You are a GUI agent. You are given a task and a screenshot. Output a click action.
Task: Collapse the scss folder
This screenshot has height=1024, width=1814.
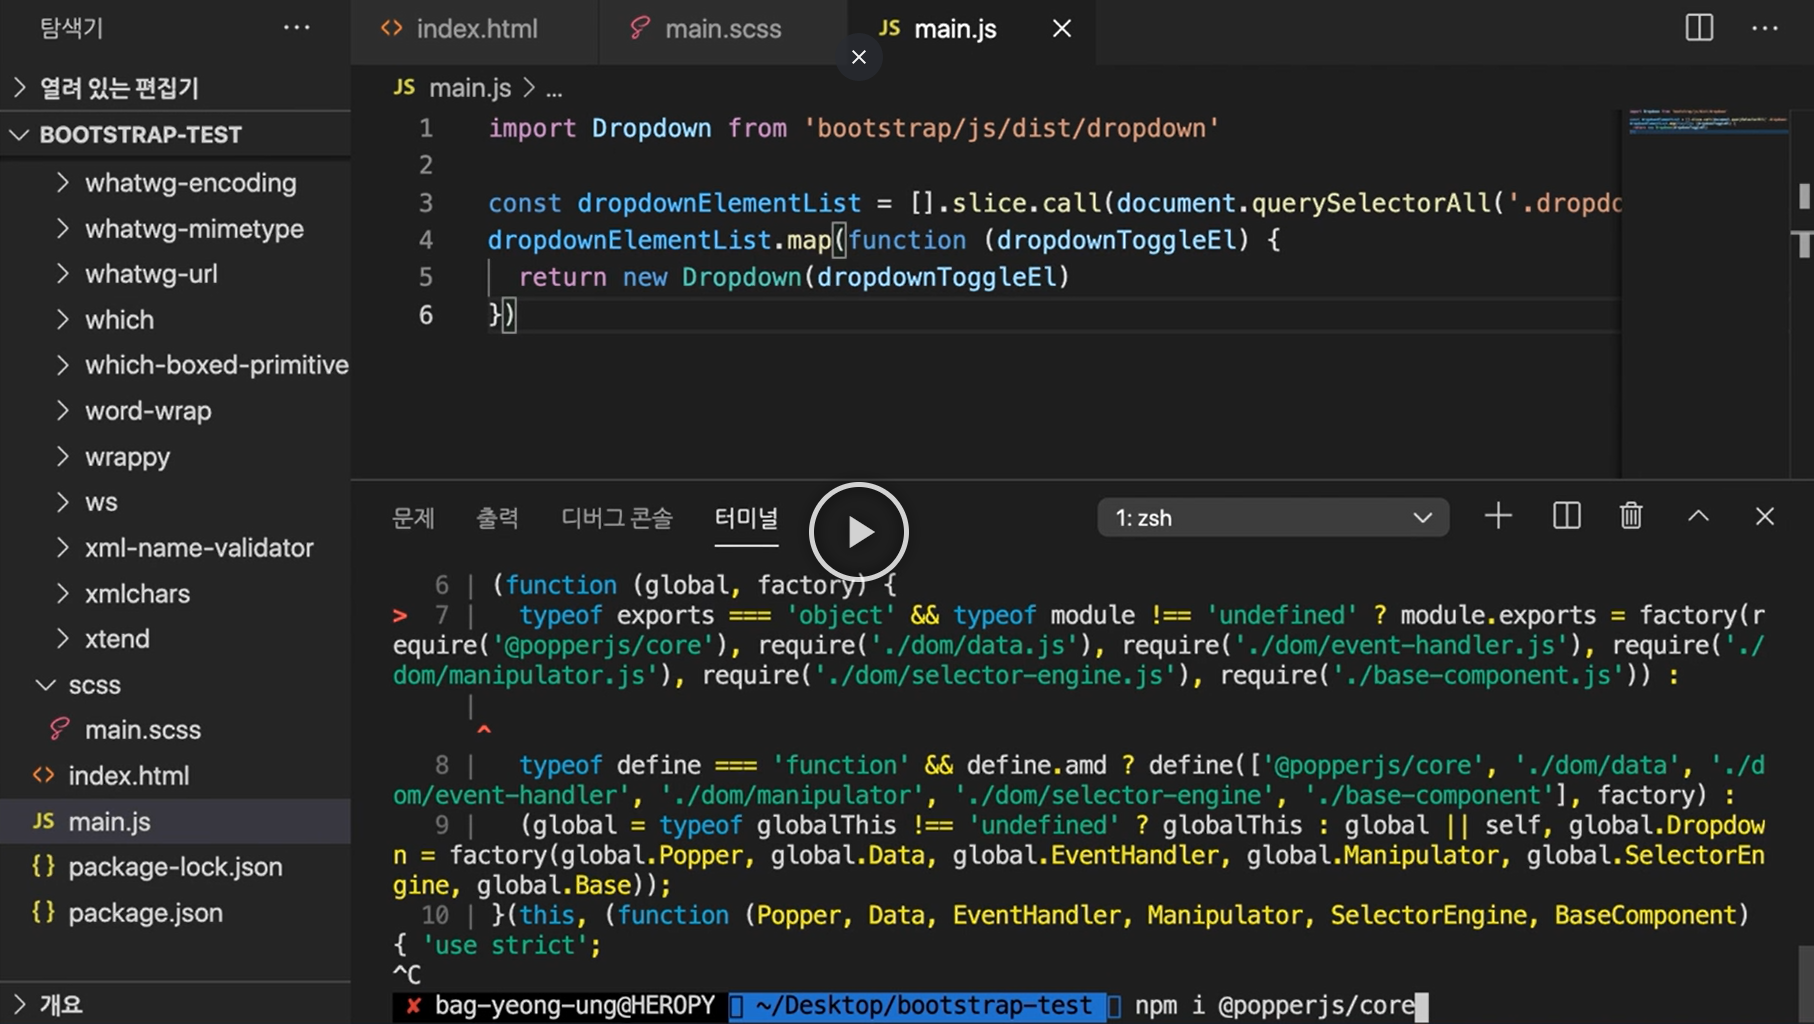(175, 685)
